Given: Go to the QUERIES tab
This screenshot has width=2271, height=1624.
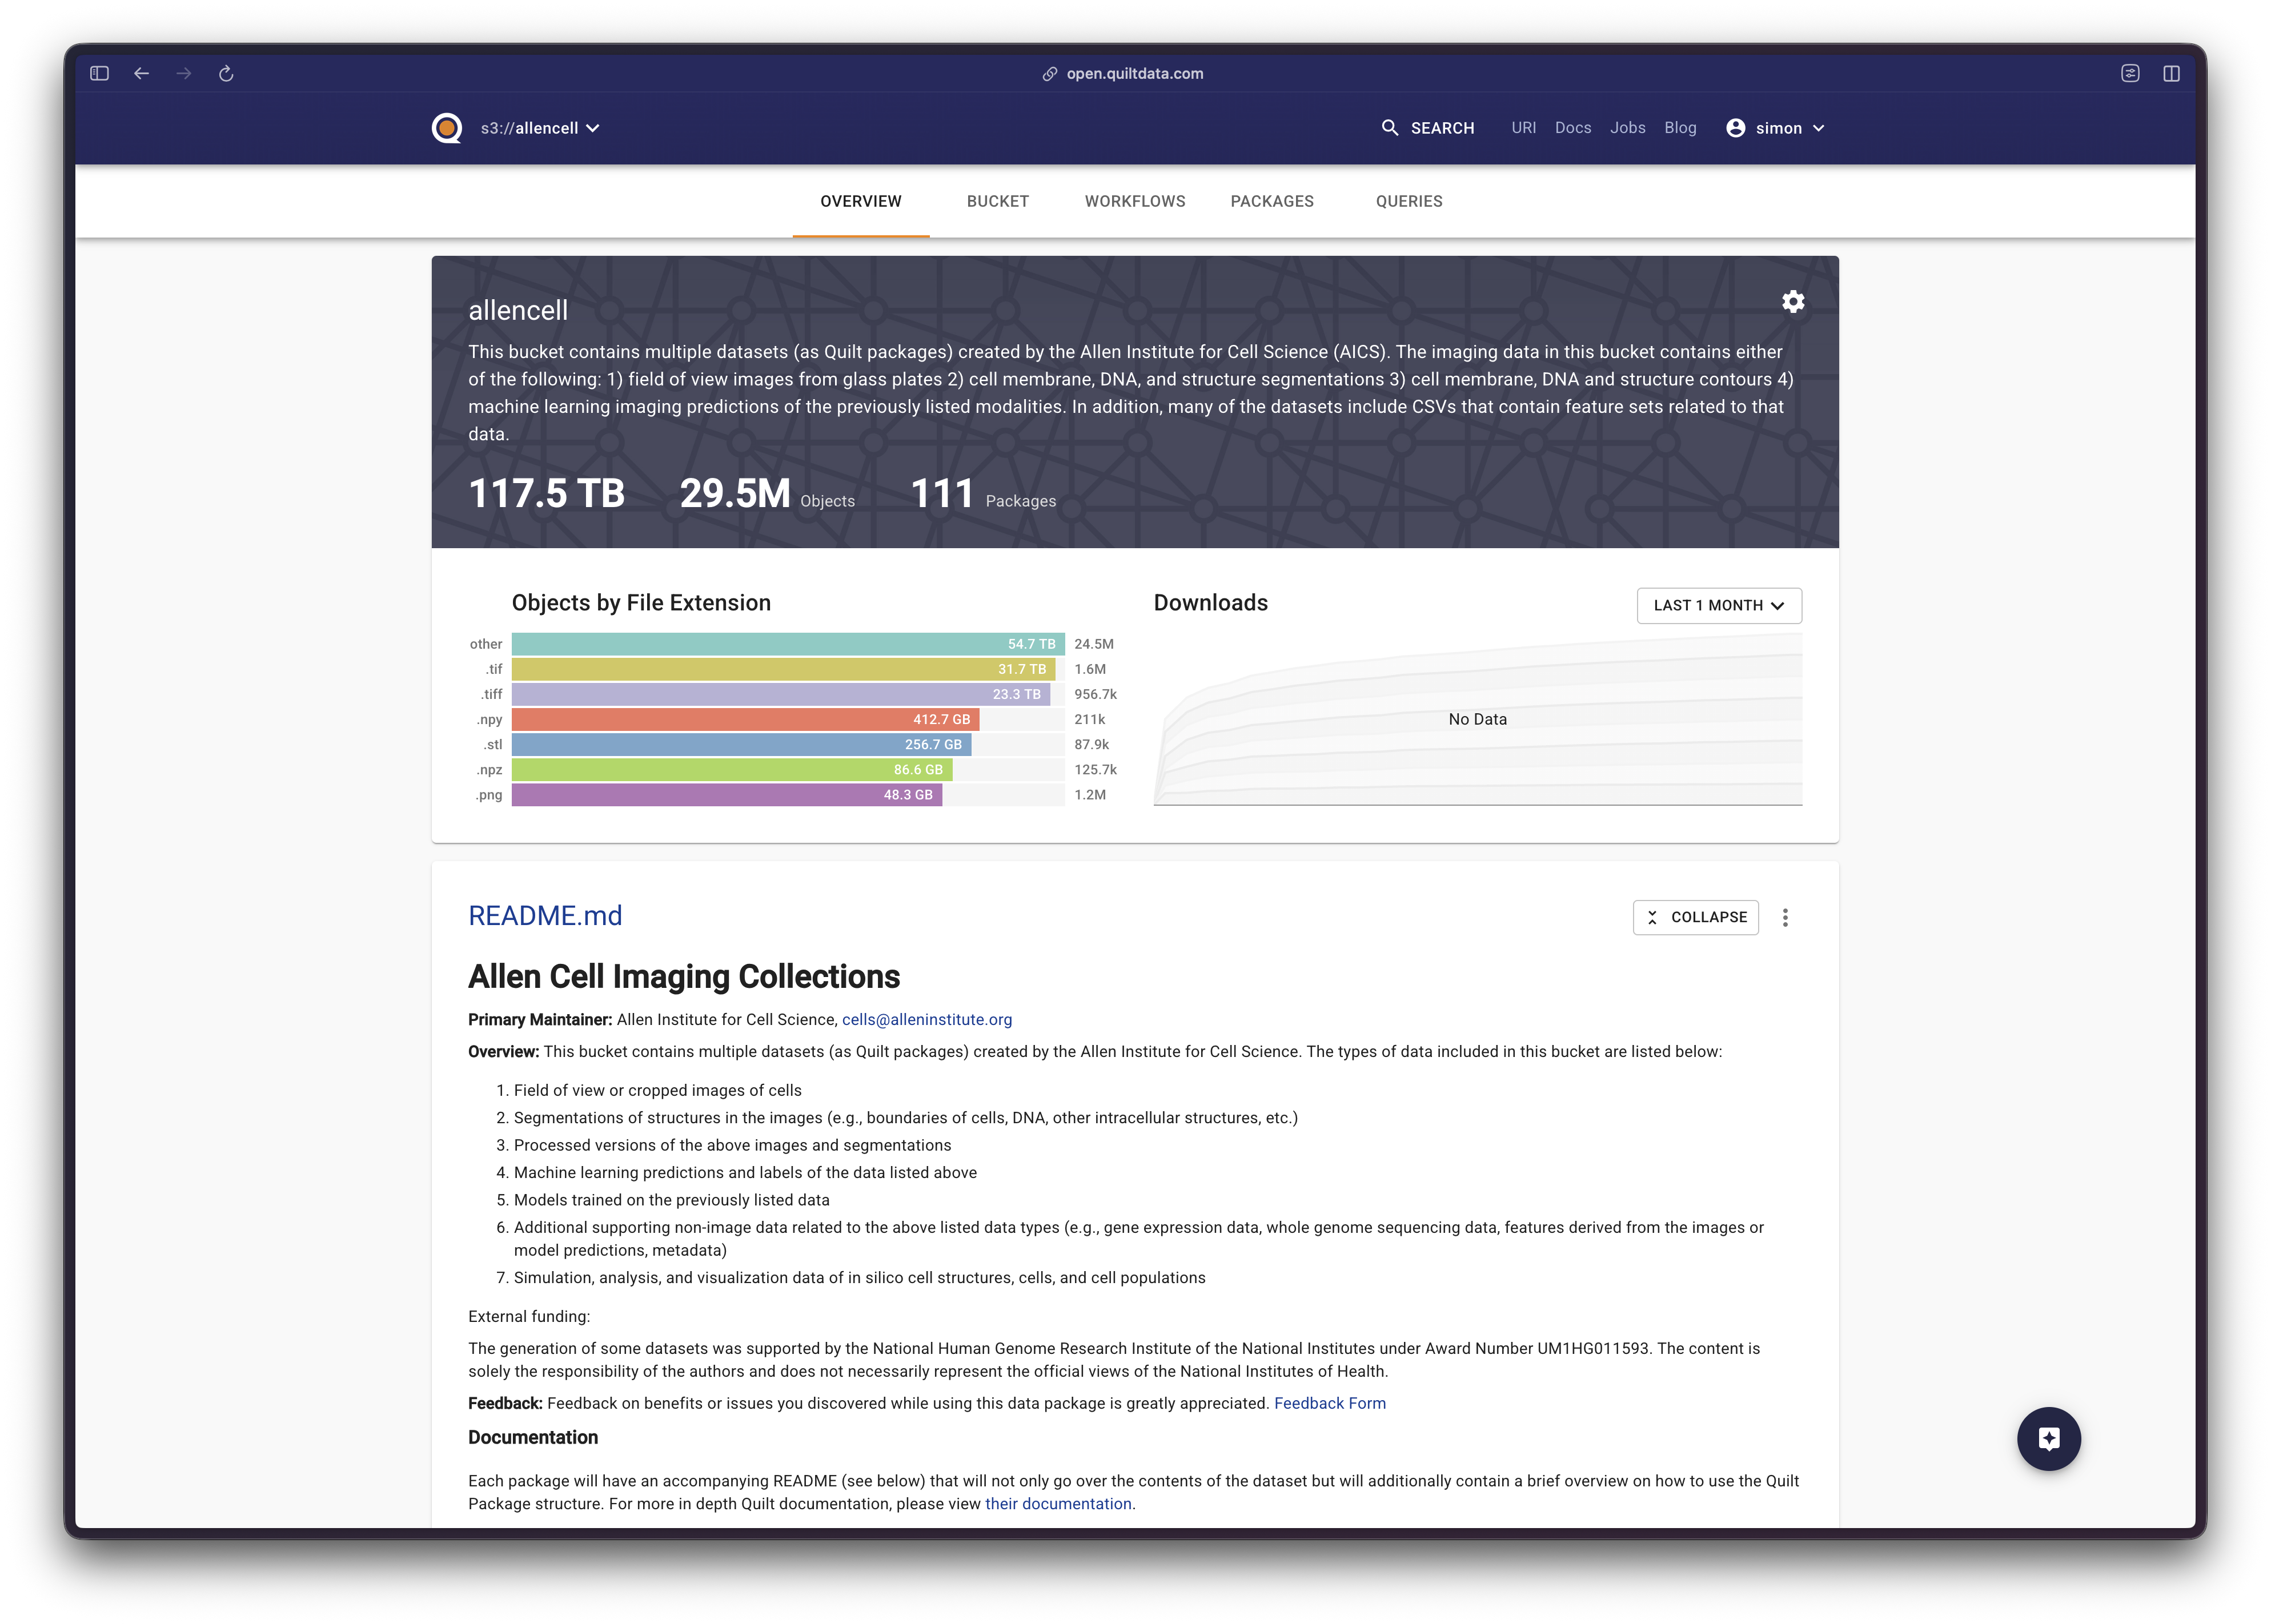Looking at the screenshot, I should point(1409,201).
